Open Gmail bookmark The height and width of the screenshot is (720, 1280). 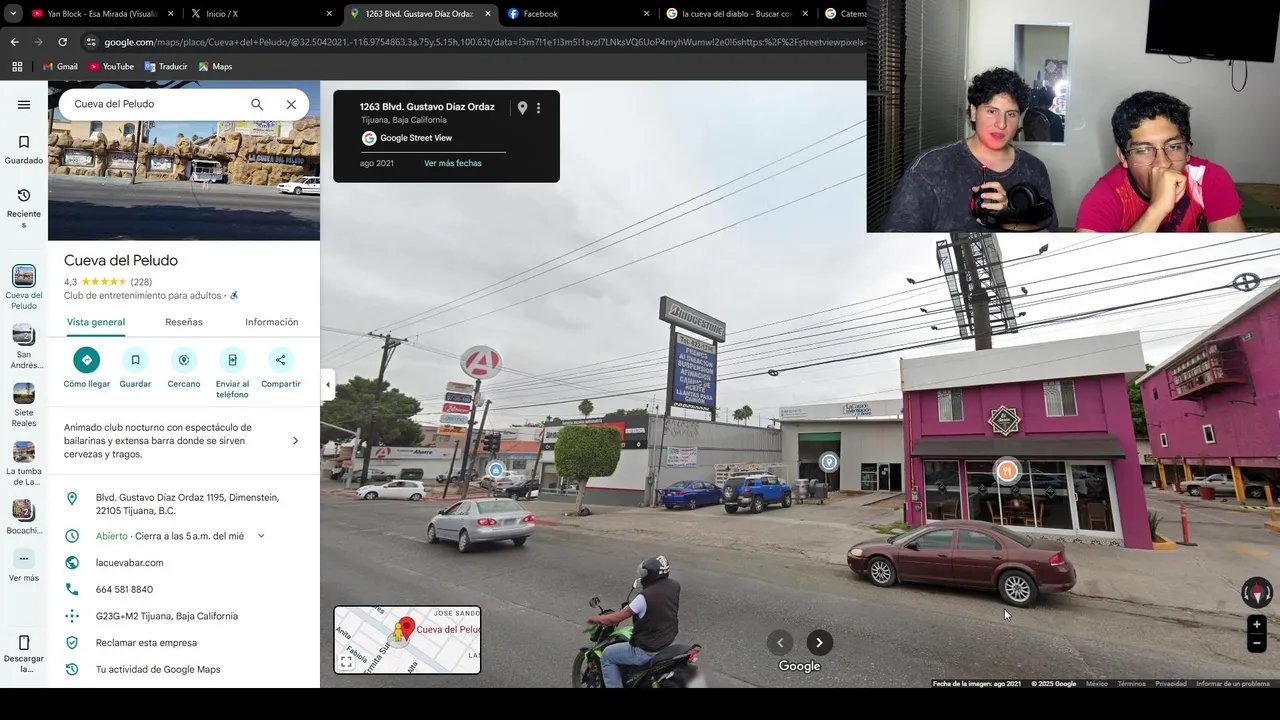[60, 67]
